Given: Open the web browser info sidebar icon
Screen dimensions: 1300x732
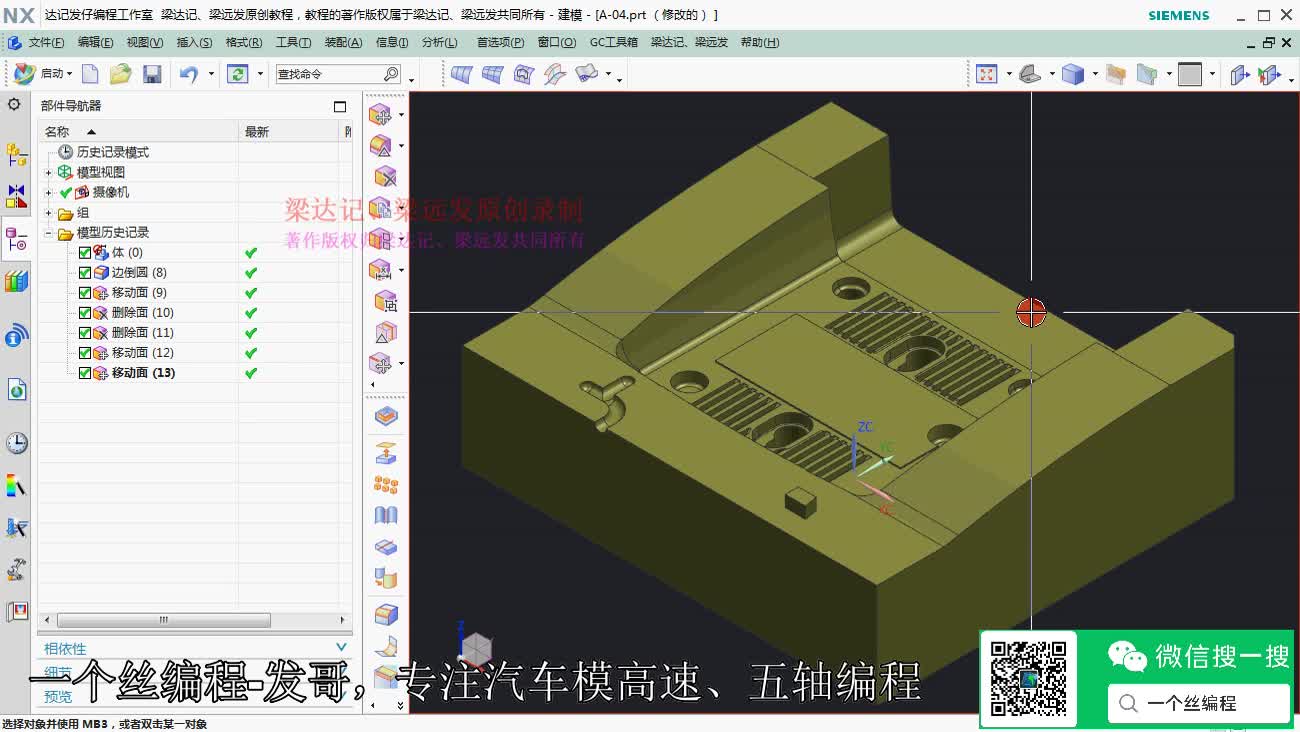Looking at the screenshot, I should point(16,336).
